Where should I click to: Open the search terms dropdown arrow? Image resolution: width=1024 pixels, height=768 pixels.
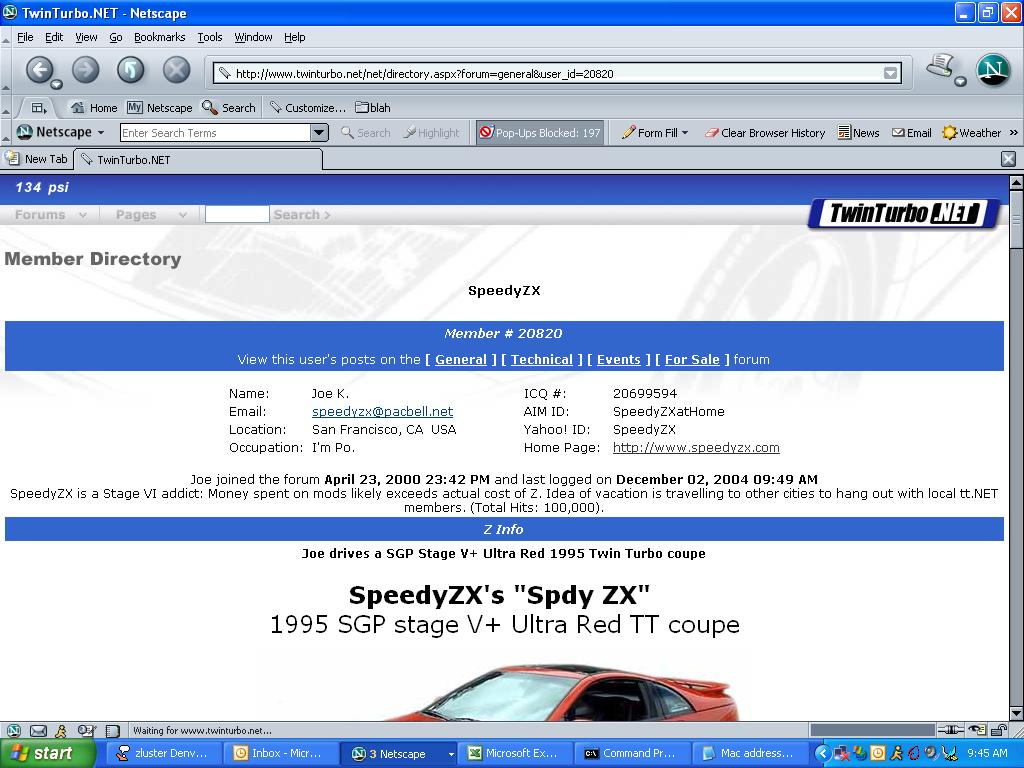[x=319, y=133]
